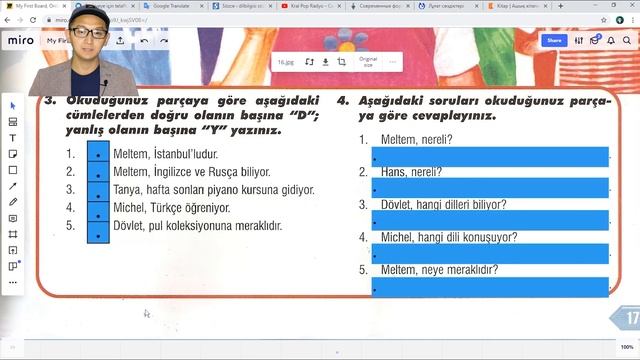Switch to the Google Translate tab
This screenshot has height=360, width=640.
coord(173,6)
